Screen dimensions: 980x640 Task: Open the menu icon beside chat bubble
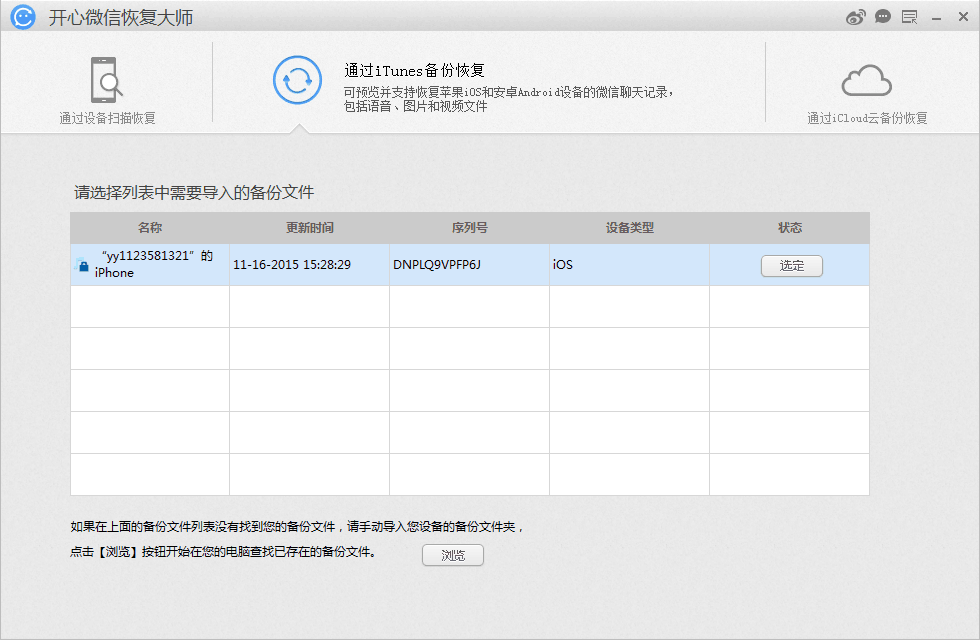click(909, 17)
